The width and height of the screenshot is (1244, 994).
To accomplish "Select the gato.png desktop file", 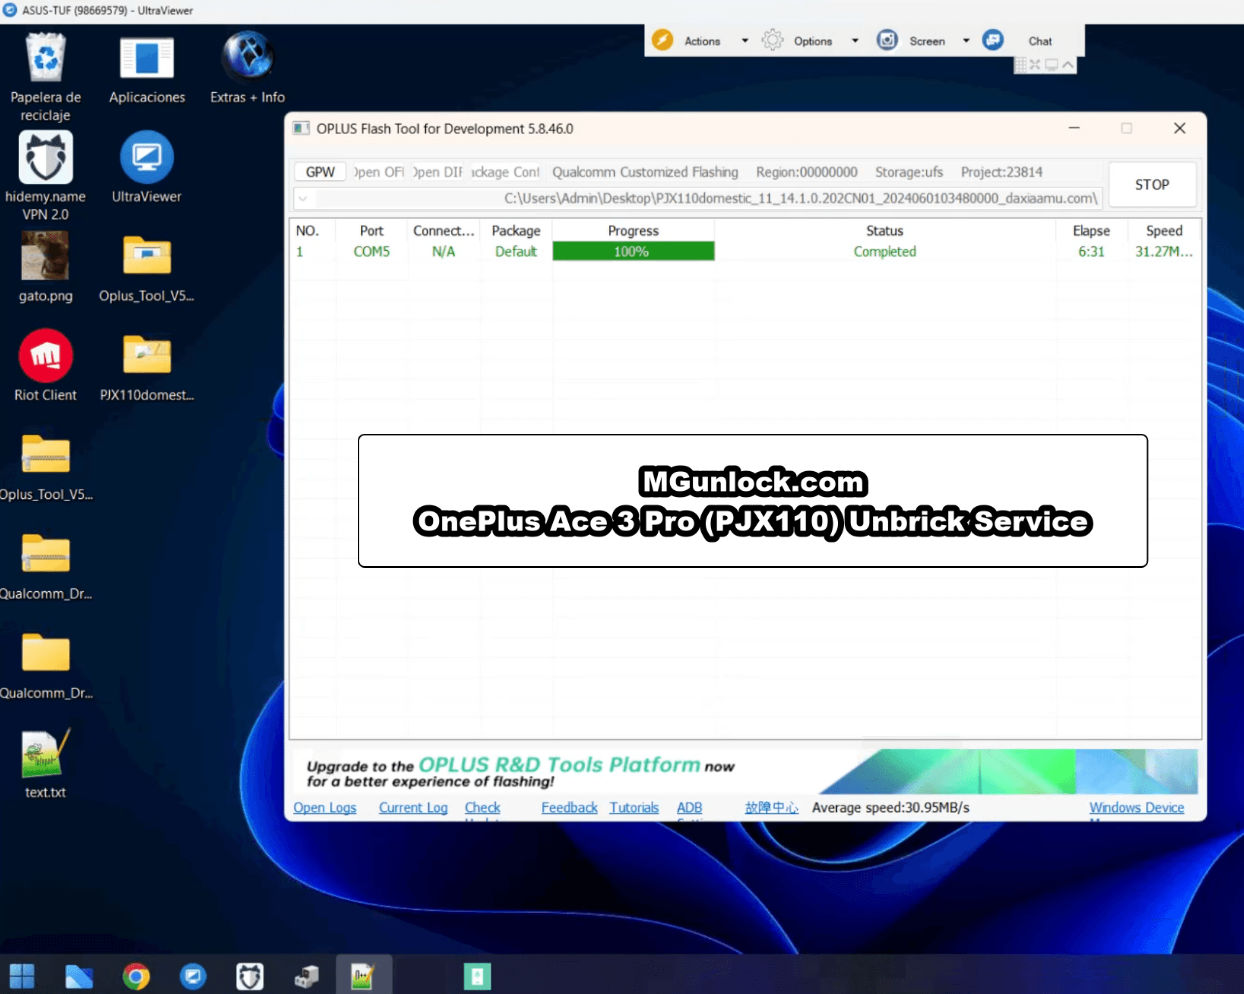I will pyautogui.click(x=45, y=267).
